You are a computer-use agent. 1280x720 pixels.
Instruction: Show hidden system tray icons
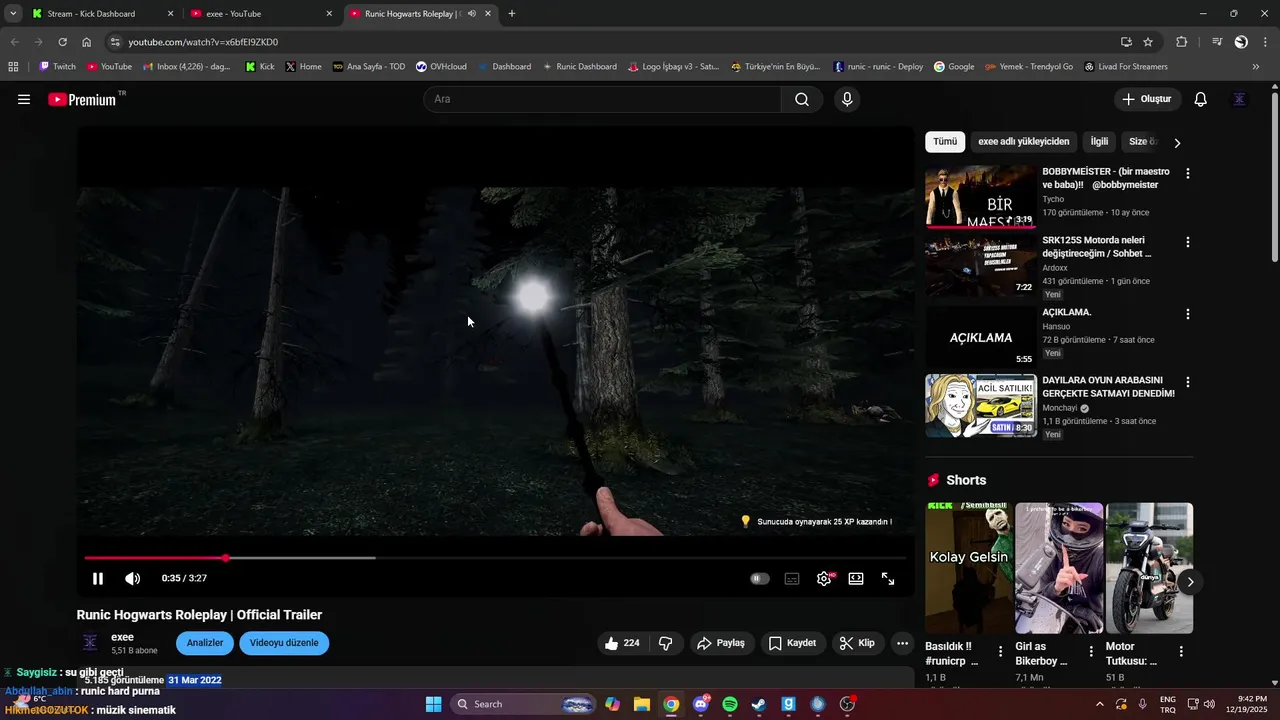click(x=1100, y=704)
